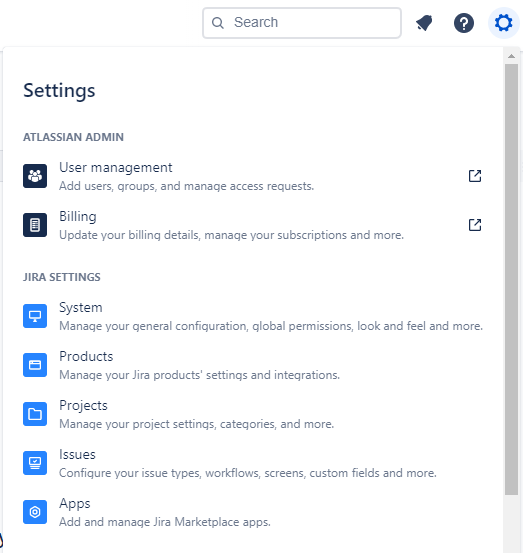Click the Billing document icon
The image size is (523, 553).
coord(35,225)
